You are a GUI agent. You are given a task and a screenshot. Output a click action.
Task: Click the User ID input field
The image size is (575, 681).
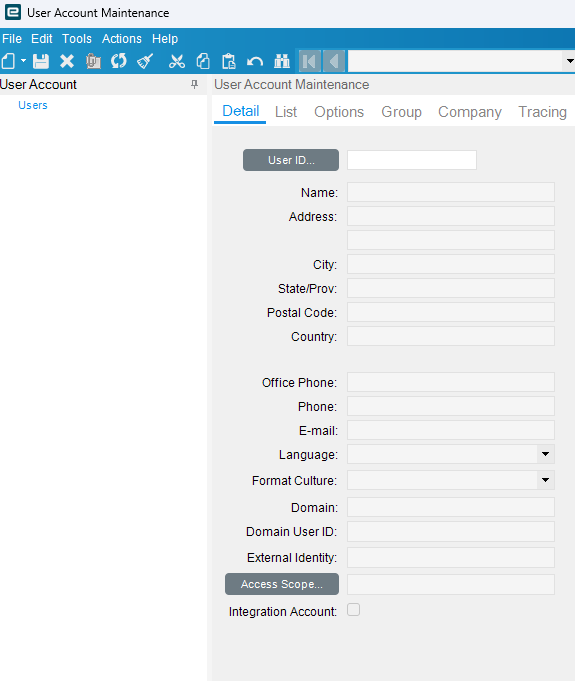(412, 160)
